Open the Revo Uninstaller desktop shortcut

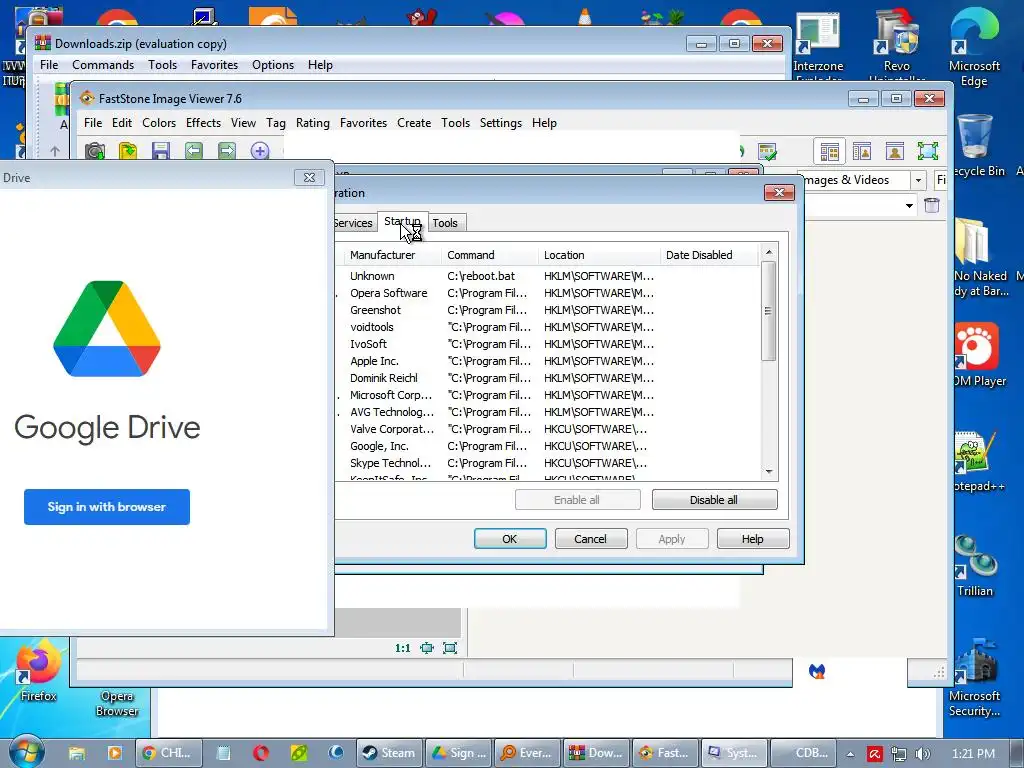[897, 44]
